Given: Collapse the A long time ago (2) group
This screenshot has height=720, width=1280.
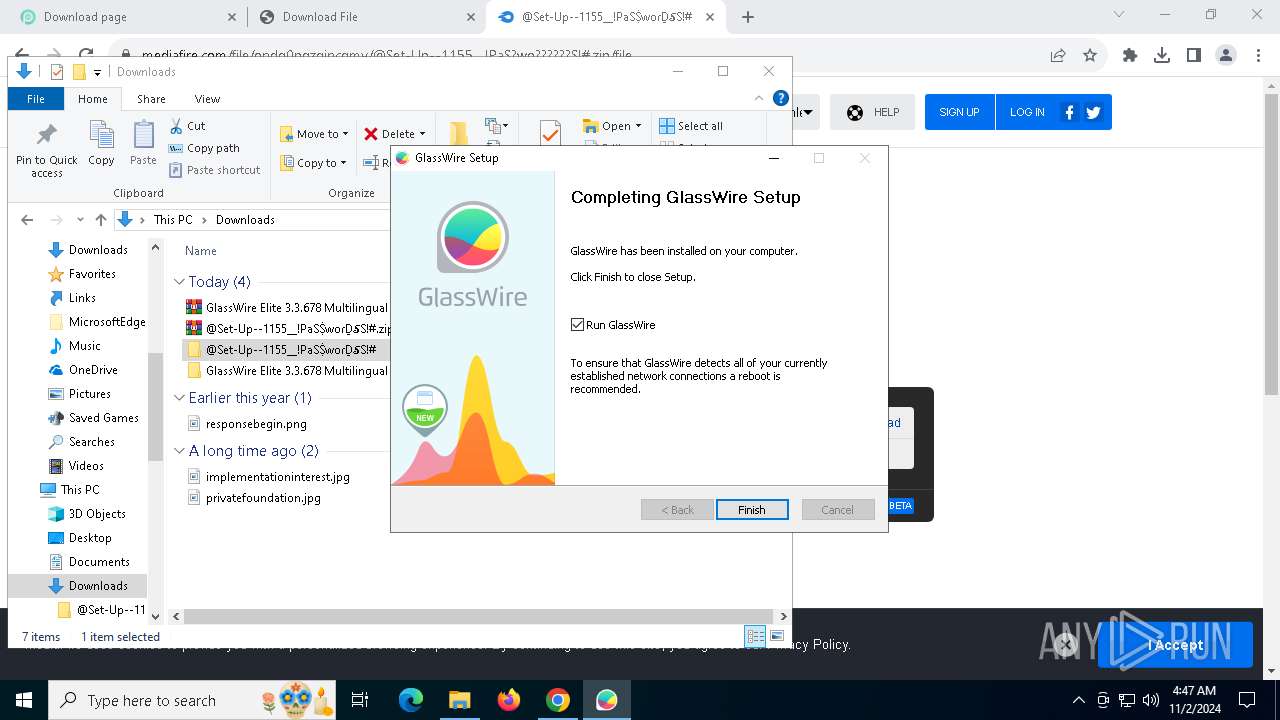Looking at the screenshot, I should [179, 451].
